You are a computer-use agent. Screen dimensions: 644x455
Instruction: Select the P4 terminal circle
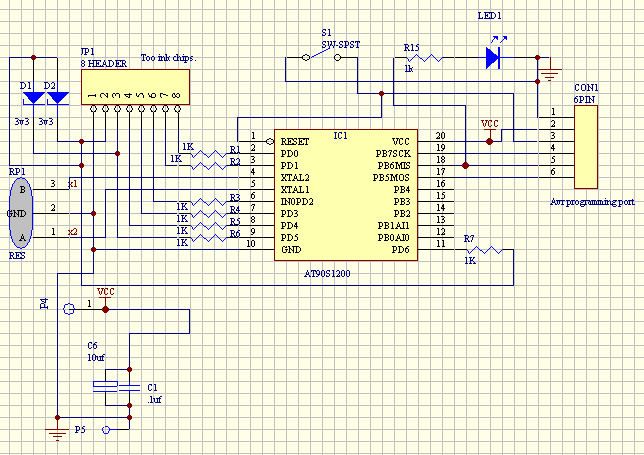69,309
